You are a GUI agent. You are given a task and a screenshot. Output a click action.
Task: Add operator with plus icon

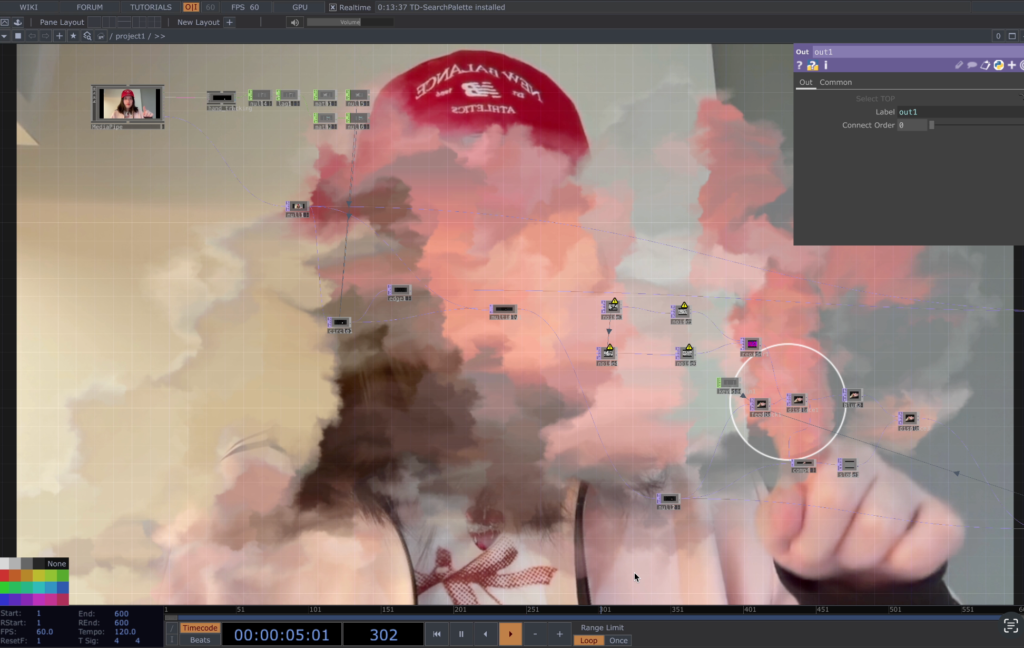59,36
